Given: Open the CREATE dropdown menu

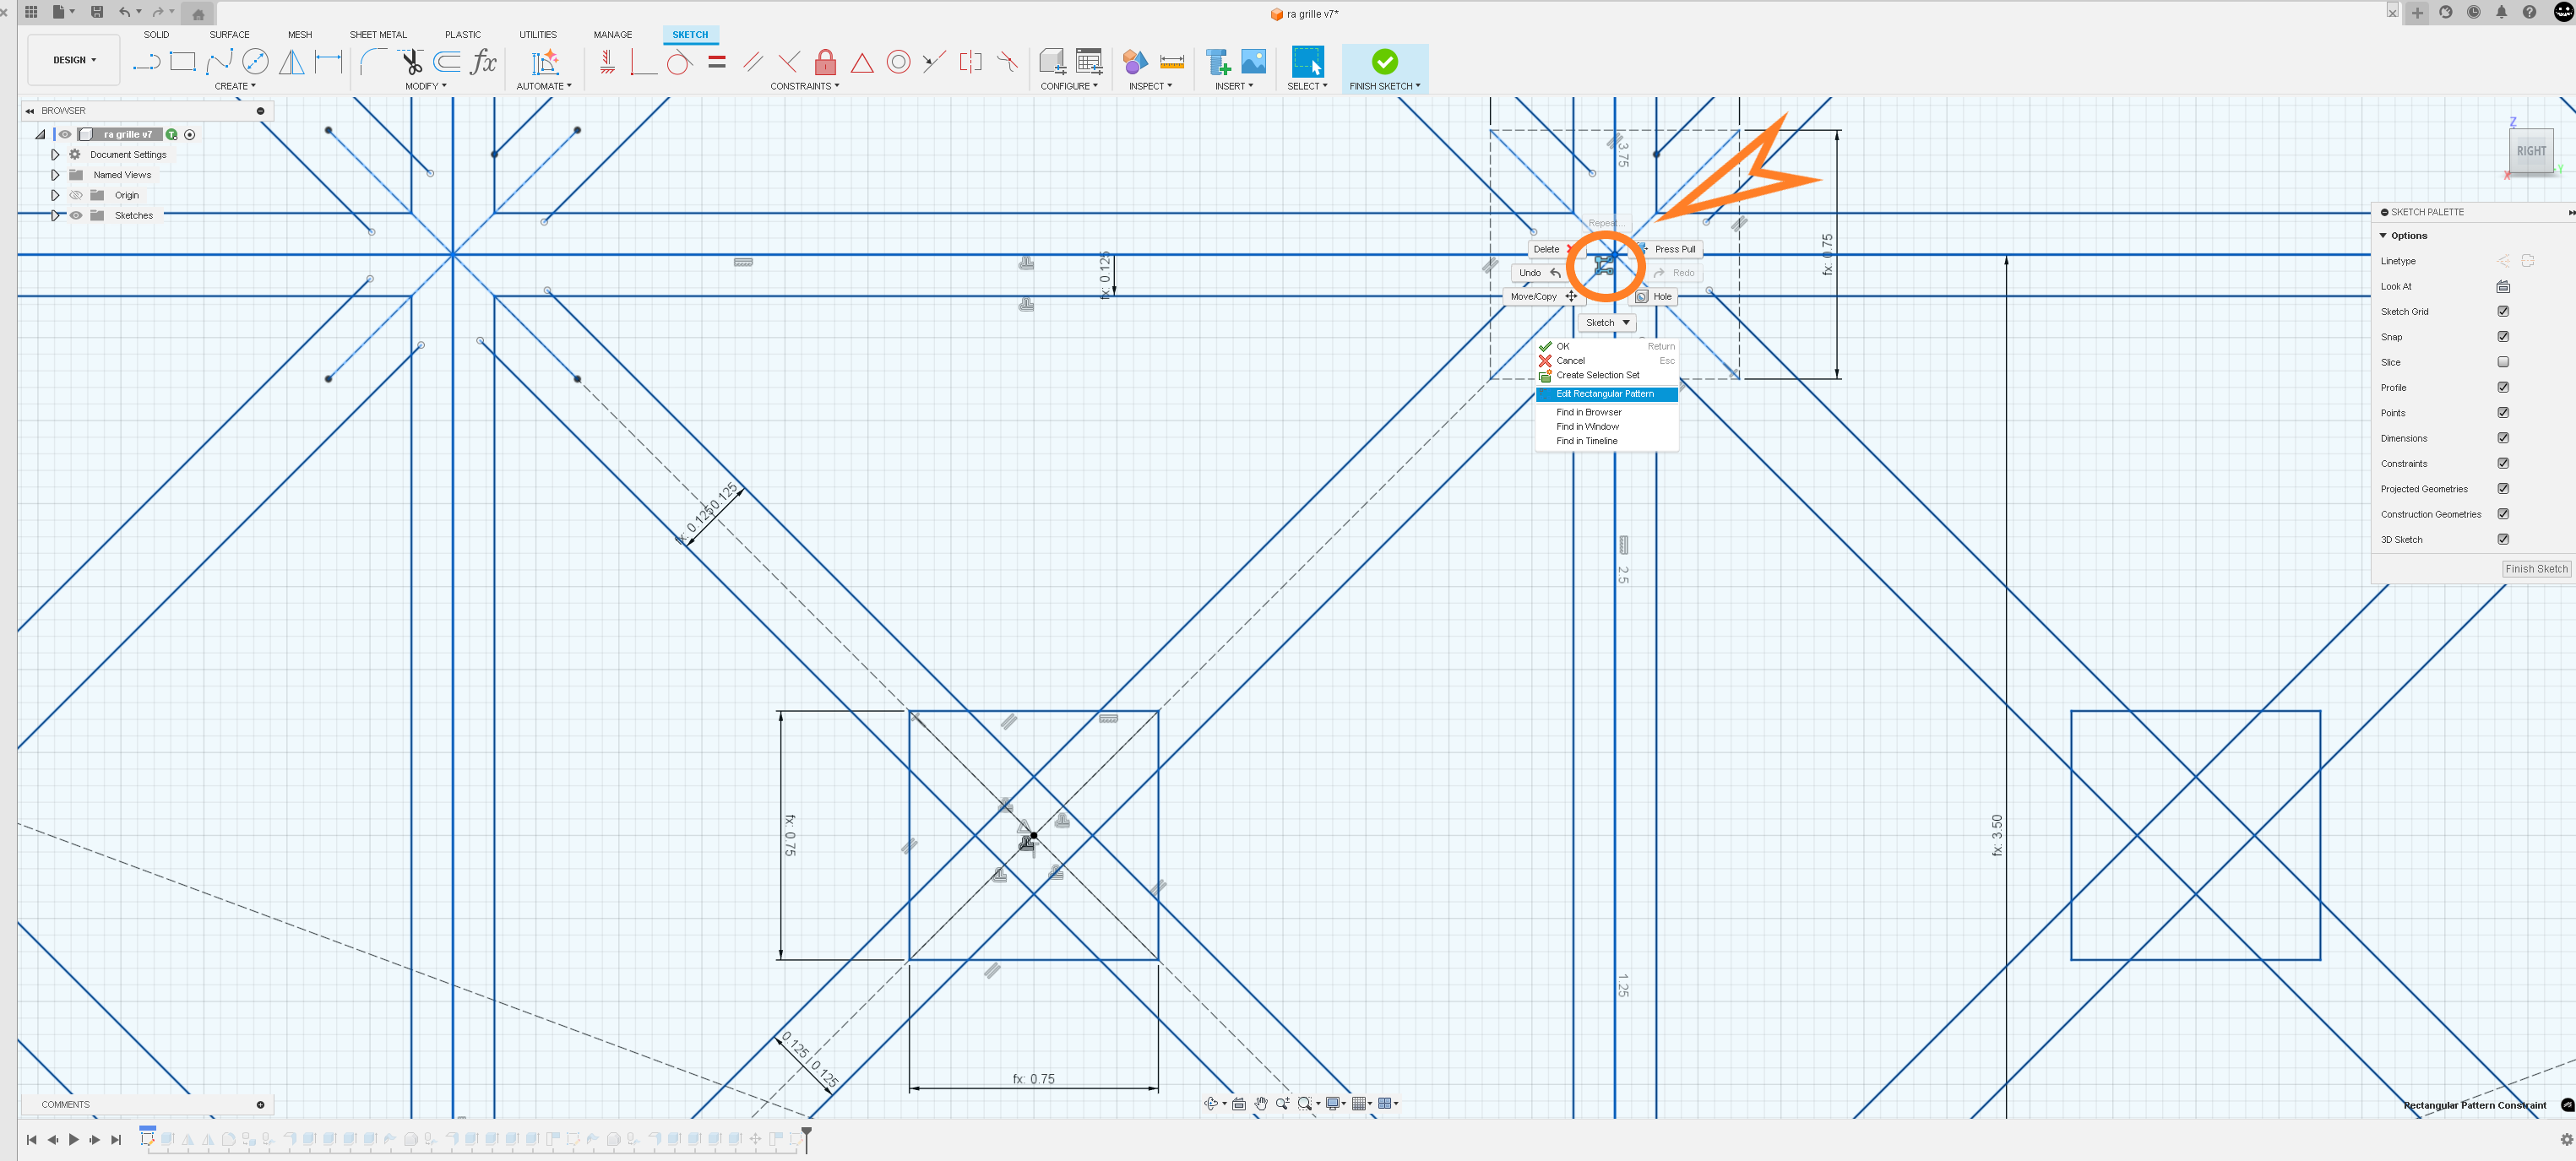Looking at the screenshot, I should [235, 86].
